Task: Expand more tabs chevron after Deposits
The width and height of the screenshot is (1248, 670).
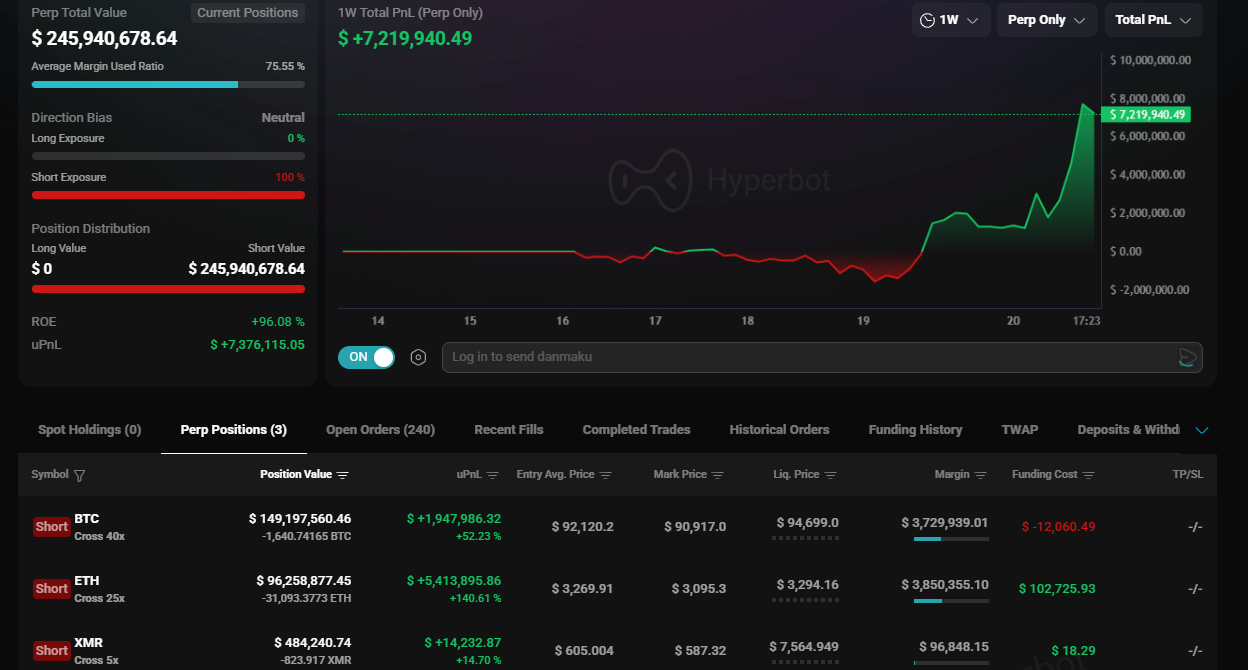Action: point(1202,430)
